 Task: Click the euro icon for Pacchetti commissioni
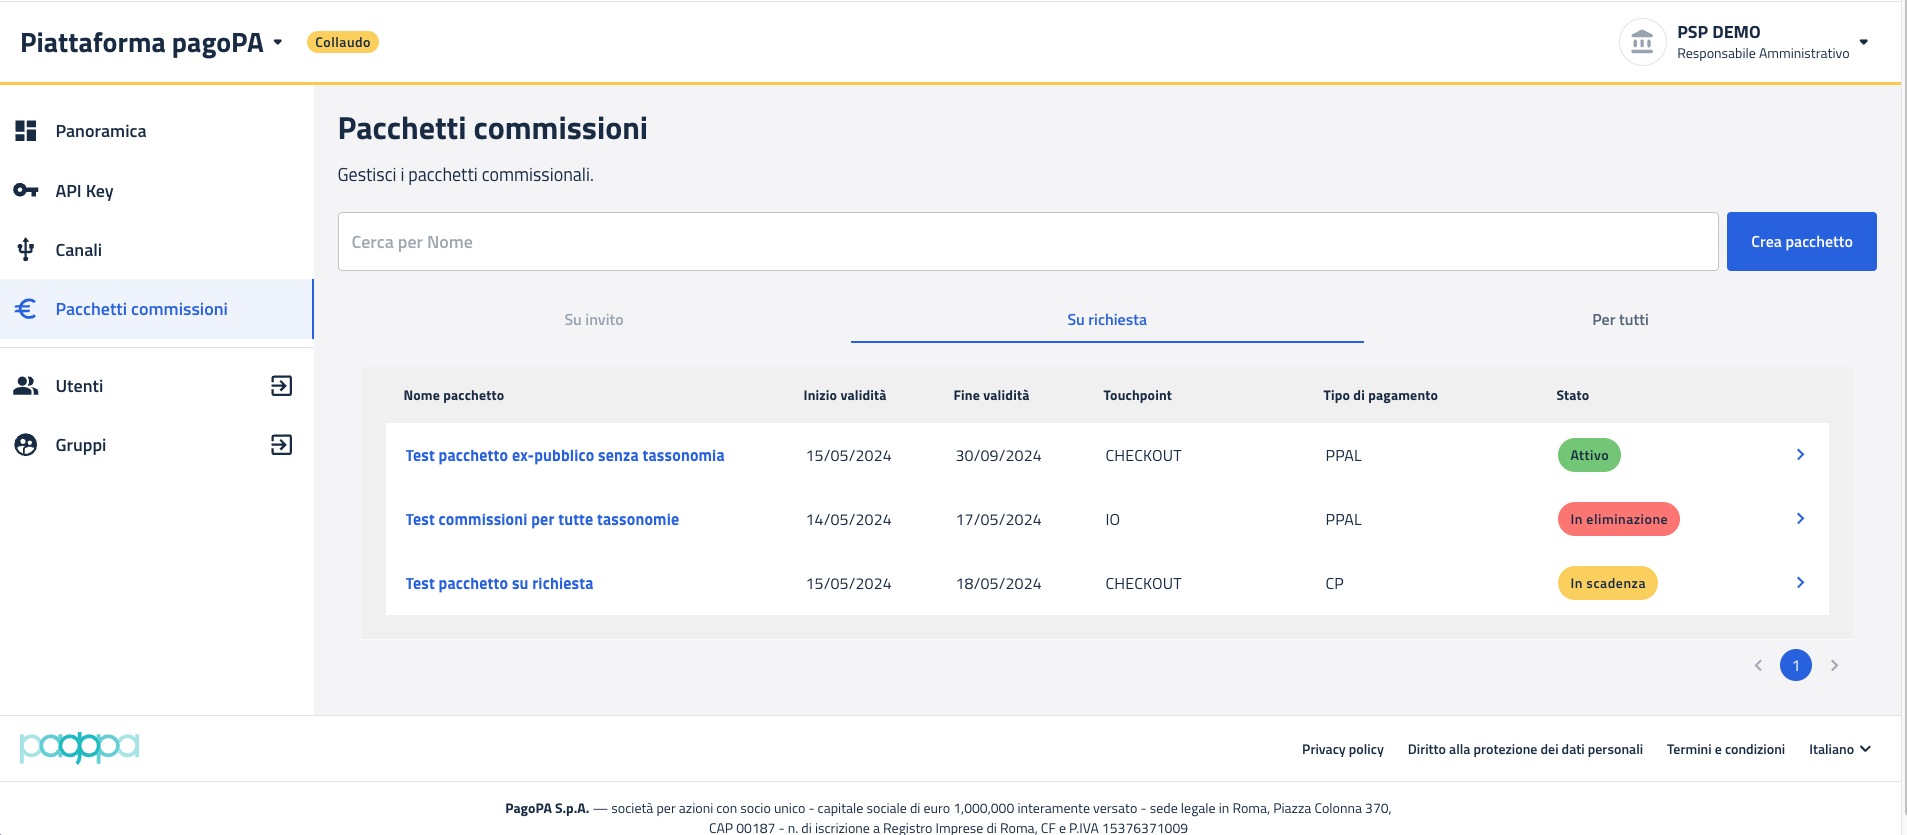(x=26, y=309)
